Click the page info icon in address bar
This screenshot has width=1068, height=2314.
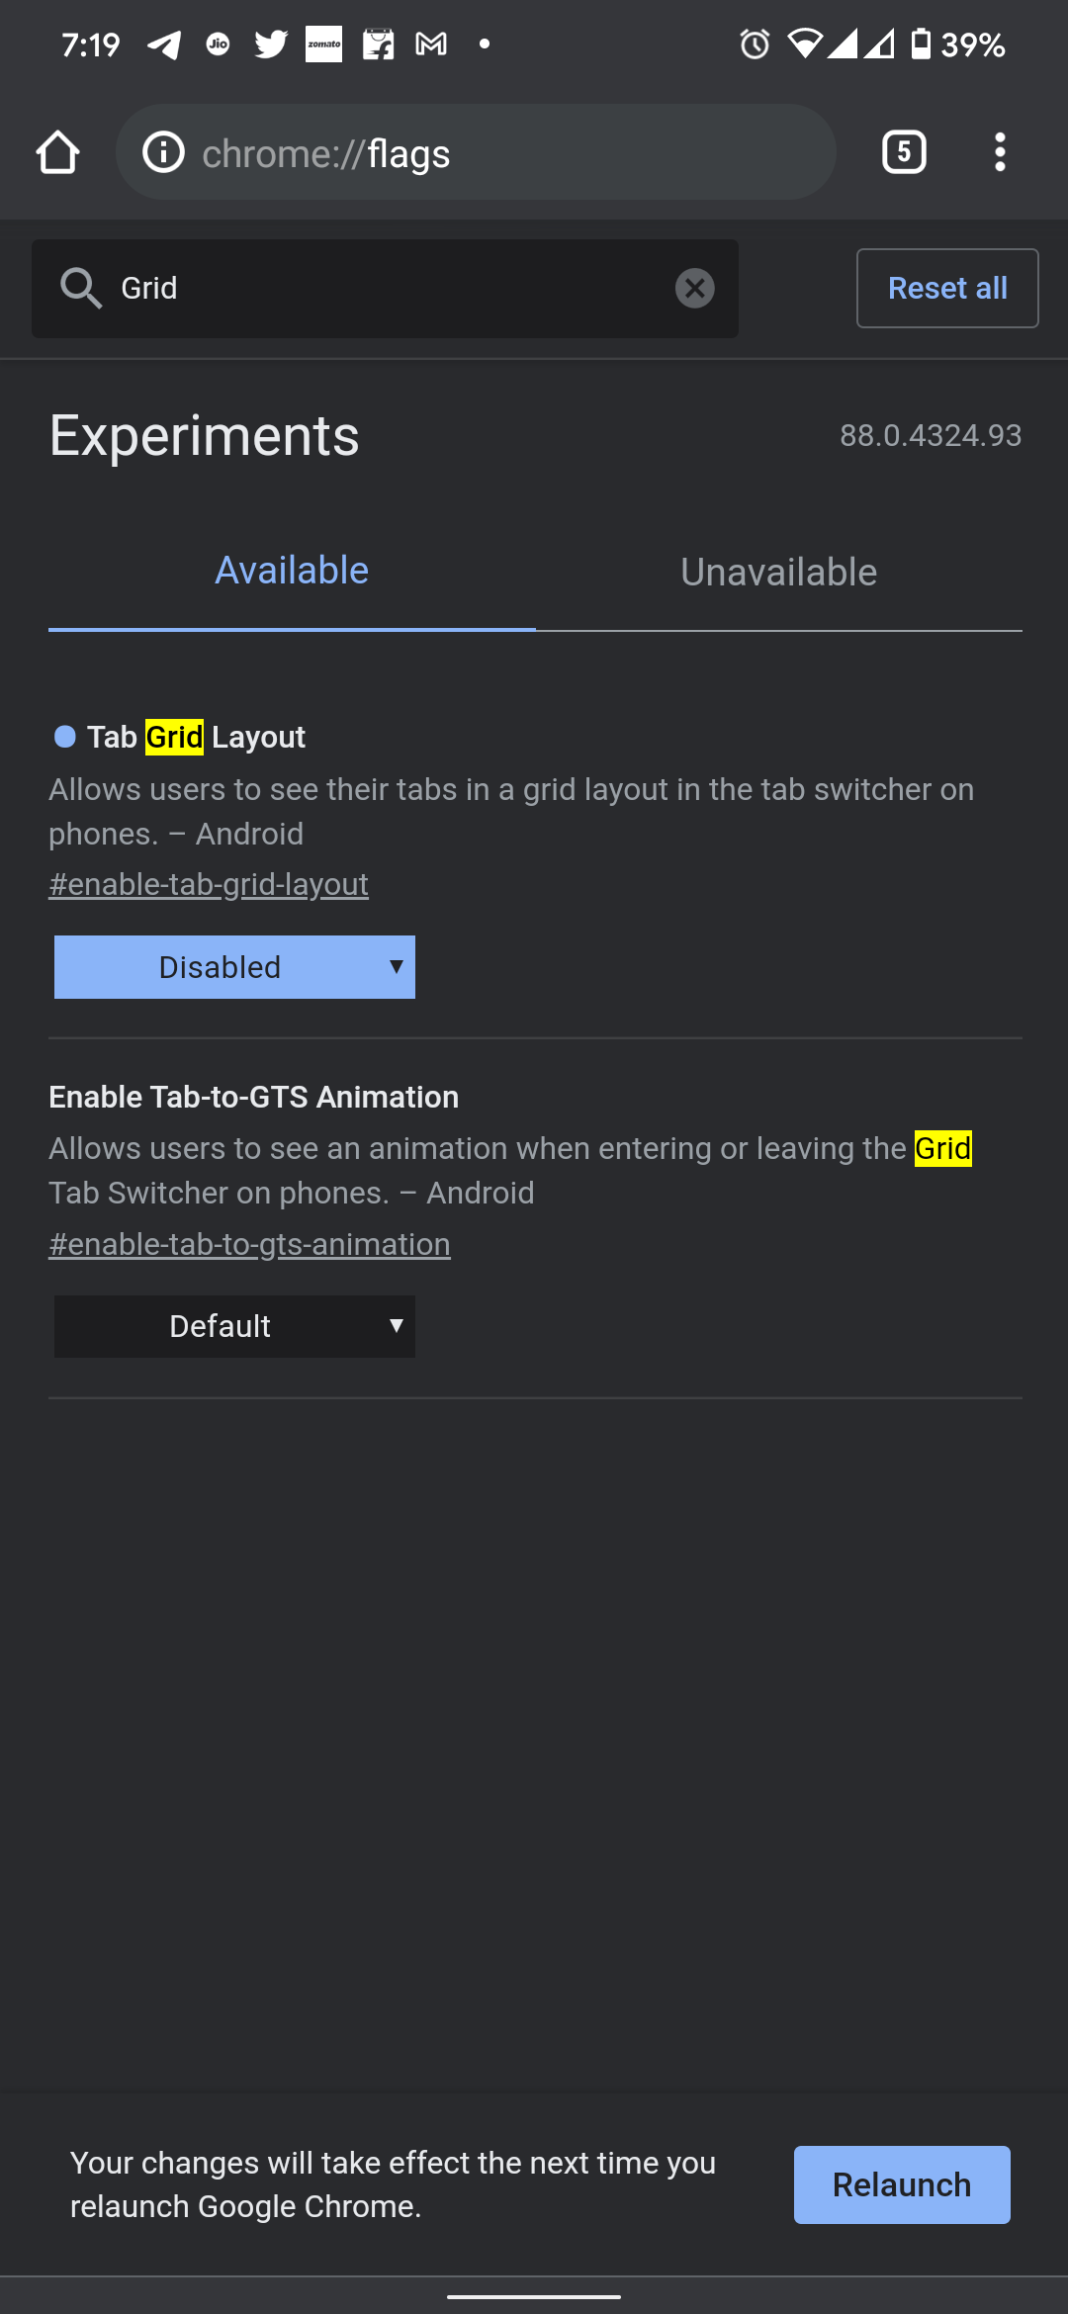tap(163, 152)
